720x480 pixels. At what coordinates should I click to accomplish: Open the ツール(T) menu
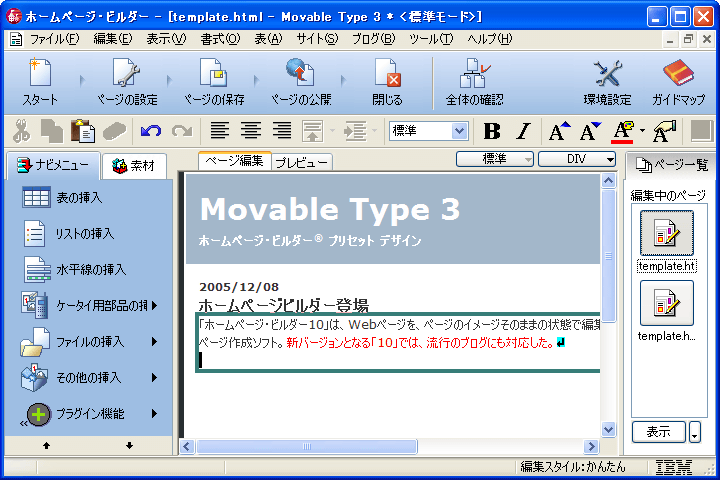pos(431,40)
